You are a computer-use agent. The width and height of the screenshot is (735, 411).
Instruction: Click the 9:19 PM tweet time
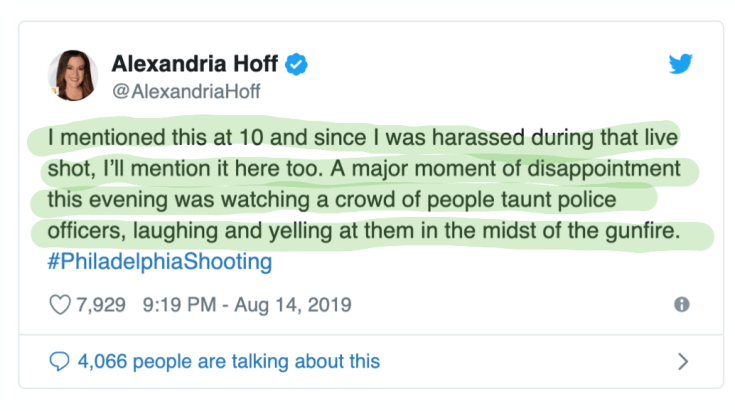point(174,305)
